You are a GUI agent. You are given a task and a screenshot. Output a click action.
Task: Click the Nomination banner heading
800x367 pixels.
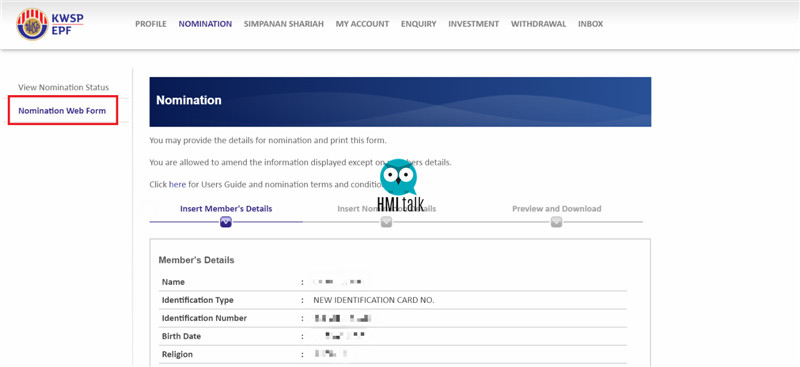tap(189, 101)
